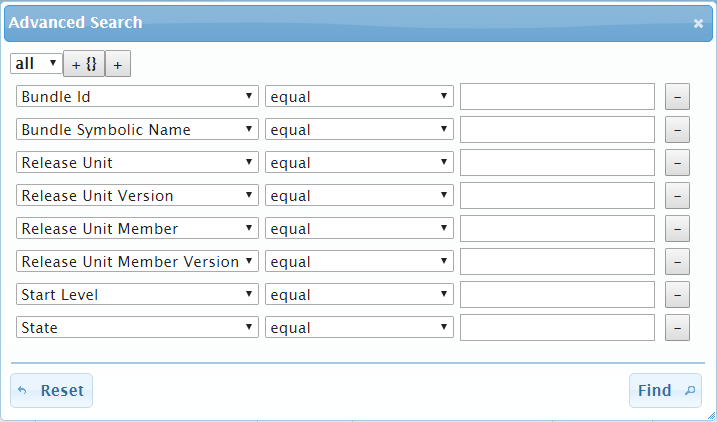
Task: Expand the Release Unit Member field dropdown
Action: [137, 229]
